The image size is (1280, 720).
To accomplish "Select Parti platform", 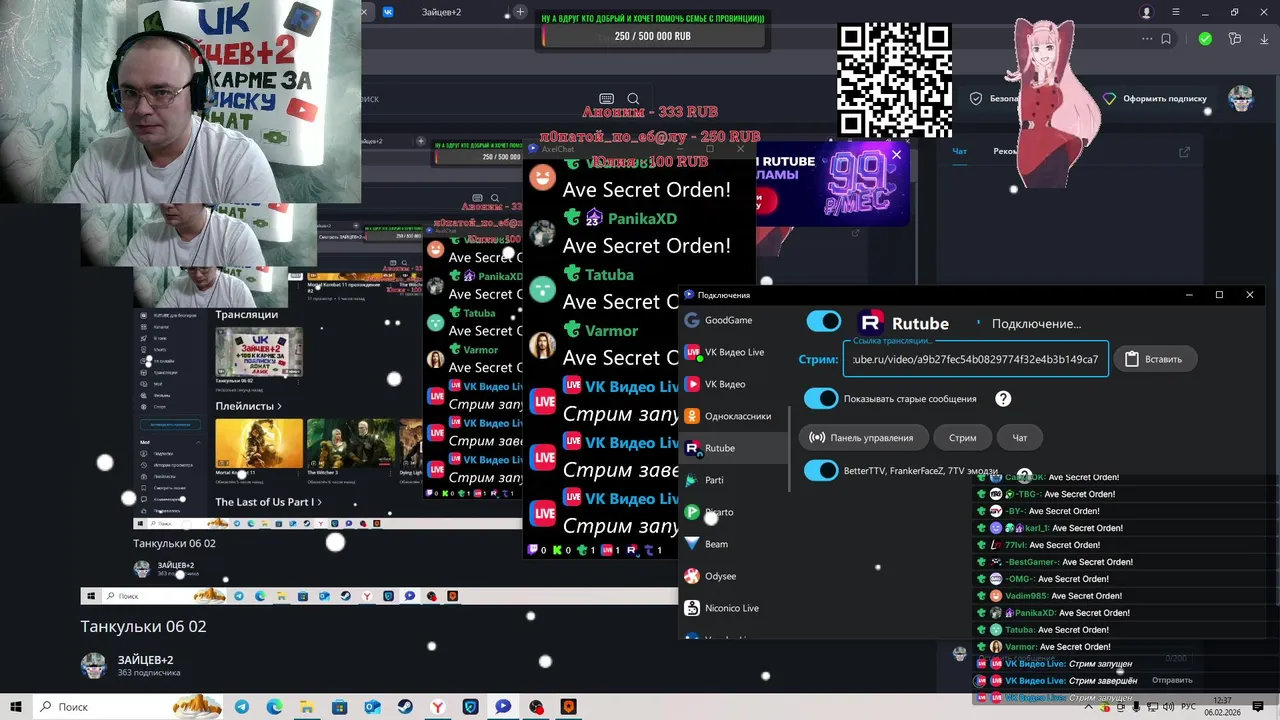I will point(733,480).
